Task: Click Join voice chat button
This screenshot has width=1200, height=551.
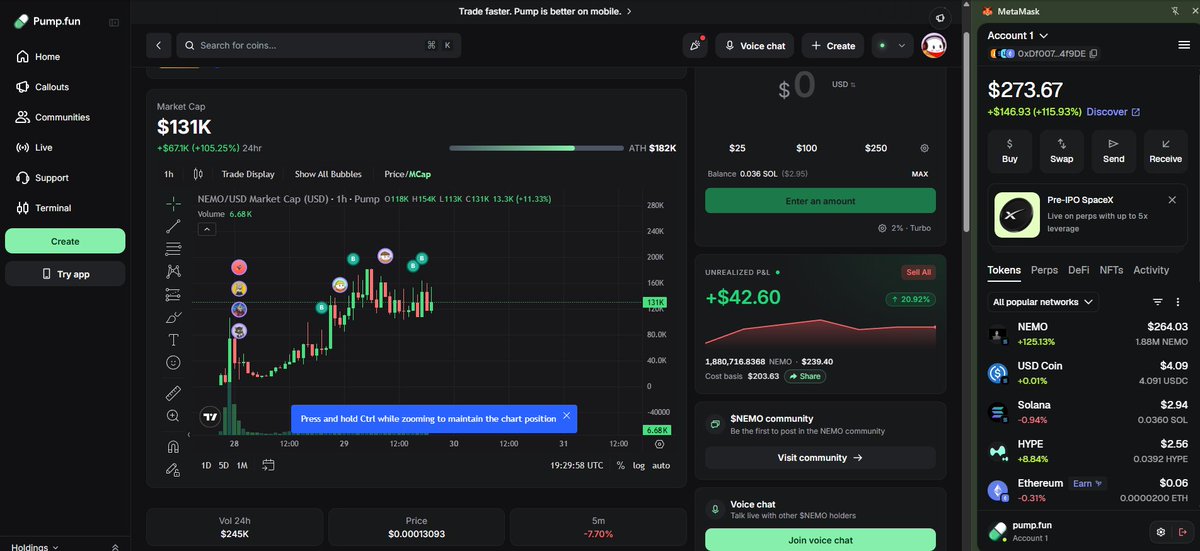Action: [x=820, y=540]
